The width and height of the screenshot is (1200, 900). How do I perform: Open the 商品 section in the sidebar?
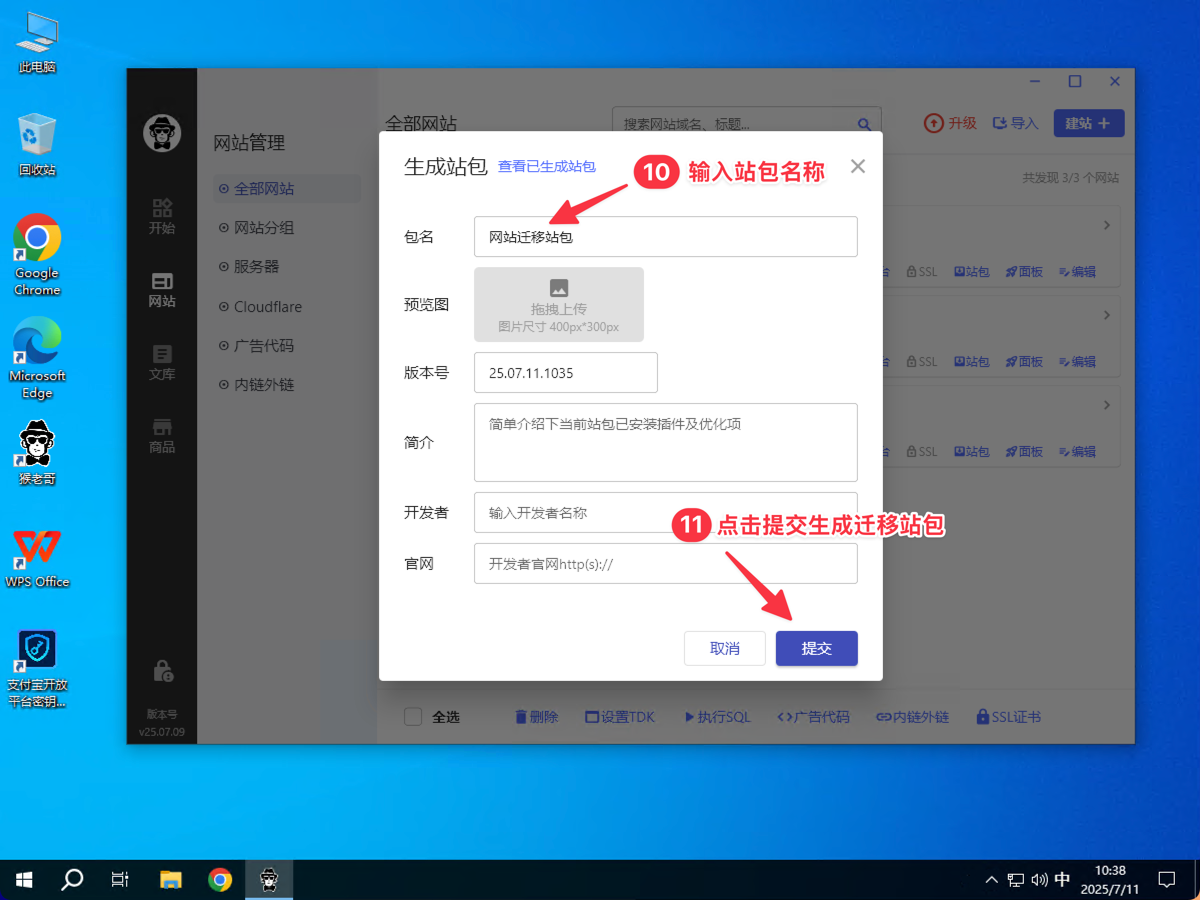coord(162,435)
